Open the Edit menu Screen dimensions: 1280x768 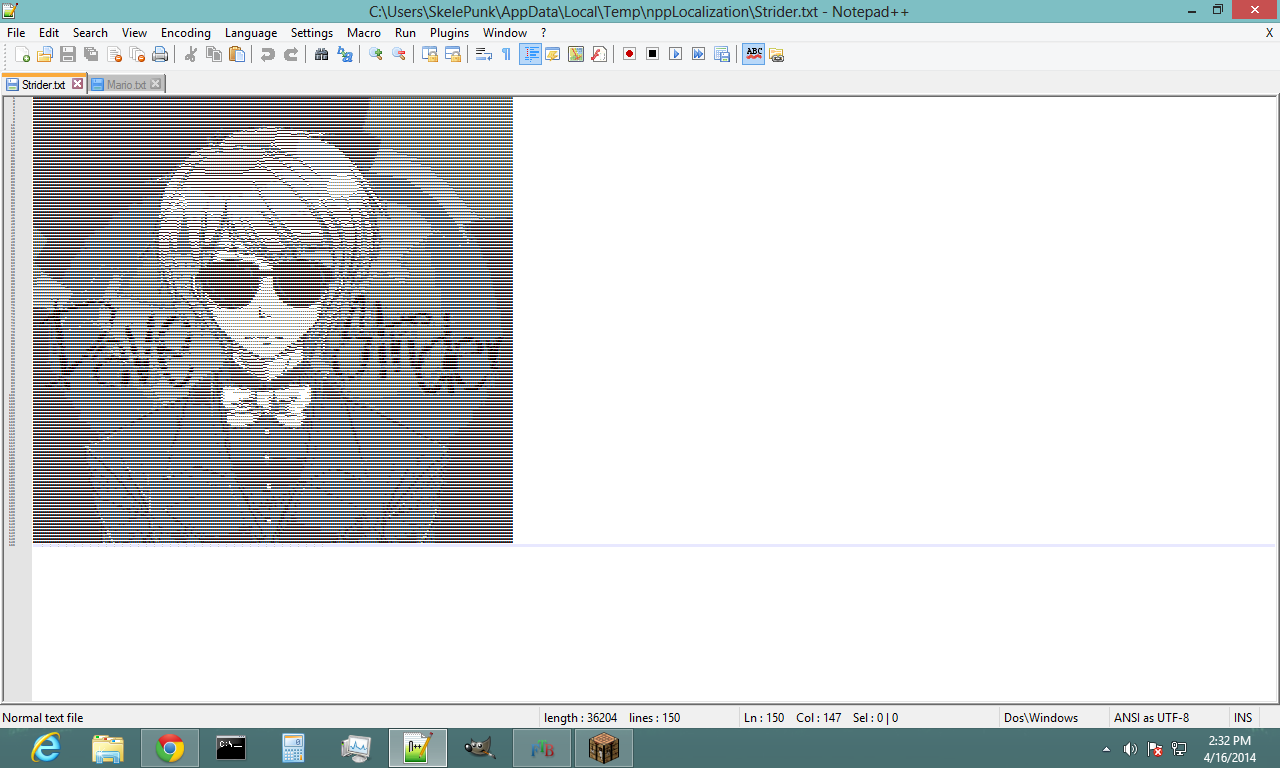coord(49,33)
